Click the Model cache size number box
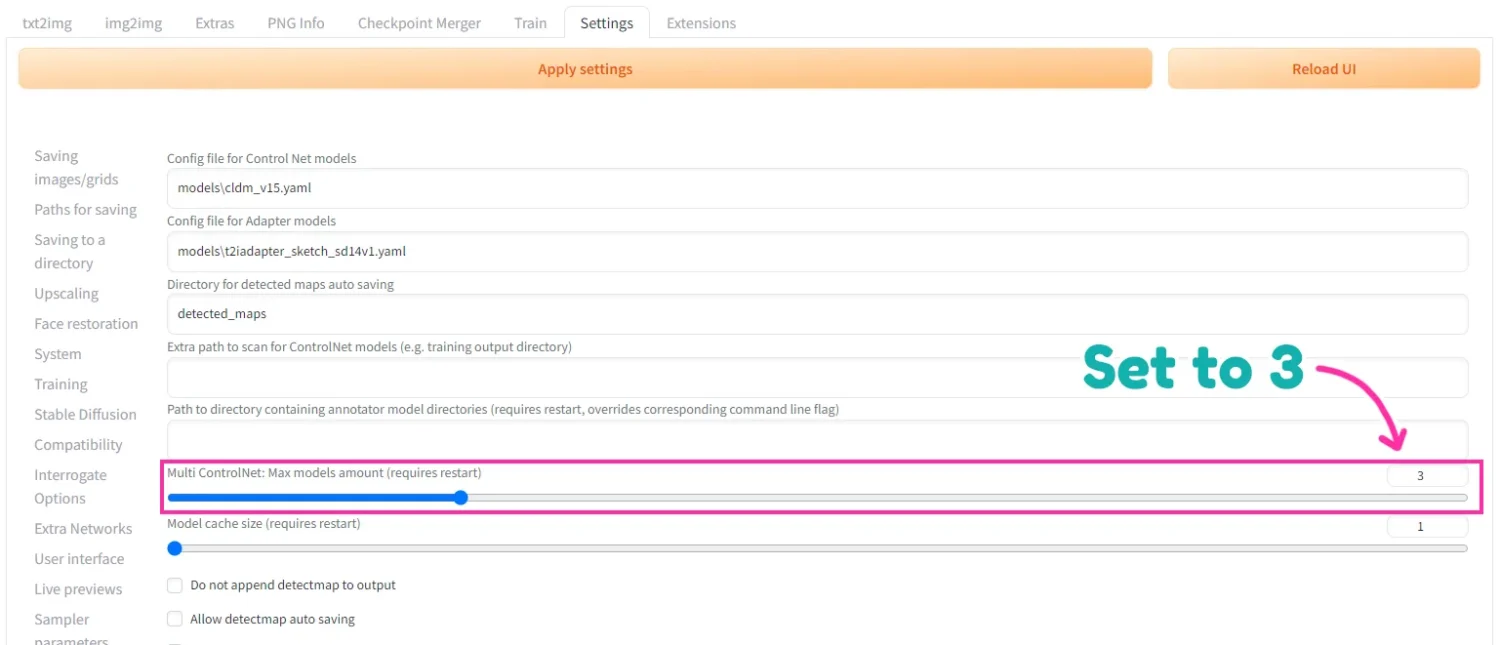The image size is (1500, 645). 1427,526
